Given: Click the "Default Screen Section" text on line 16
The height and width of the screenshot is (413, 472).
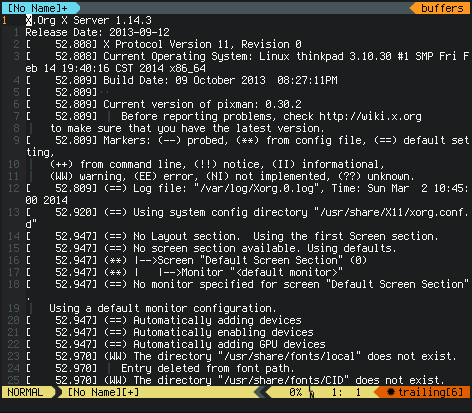Looking at the screenshot, I should [274, 260].
